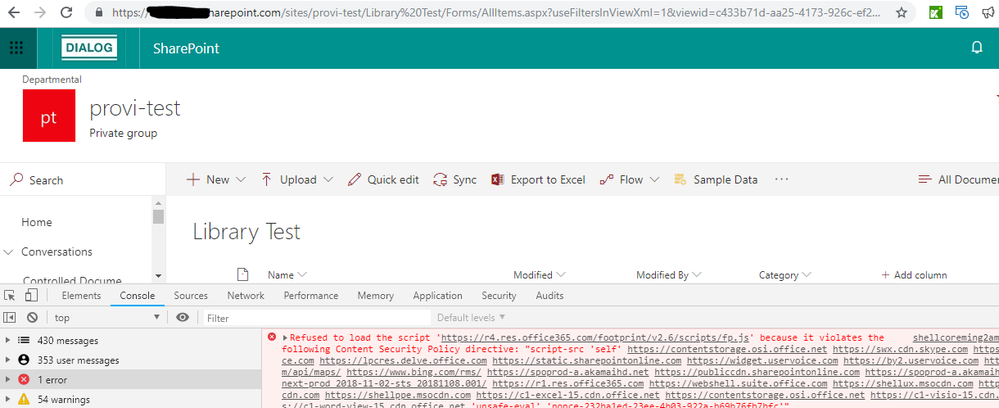Click the provi-test site title
The width and height of the screenshot is (999, 408).
coord(135,108)
